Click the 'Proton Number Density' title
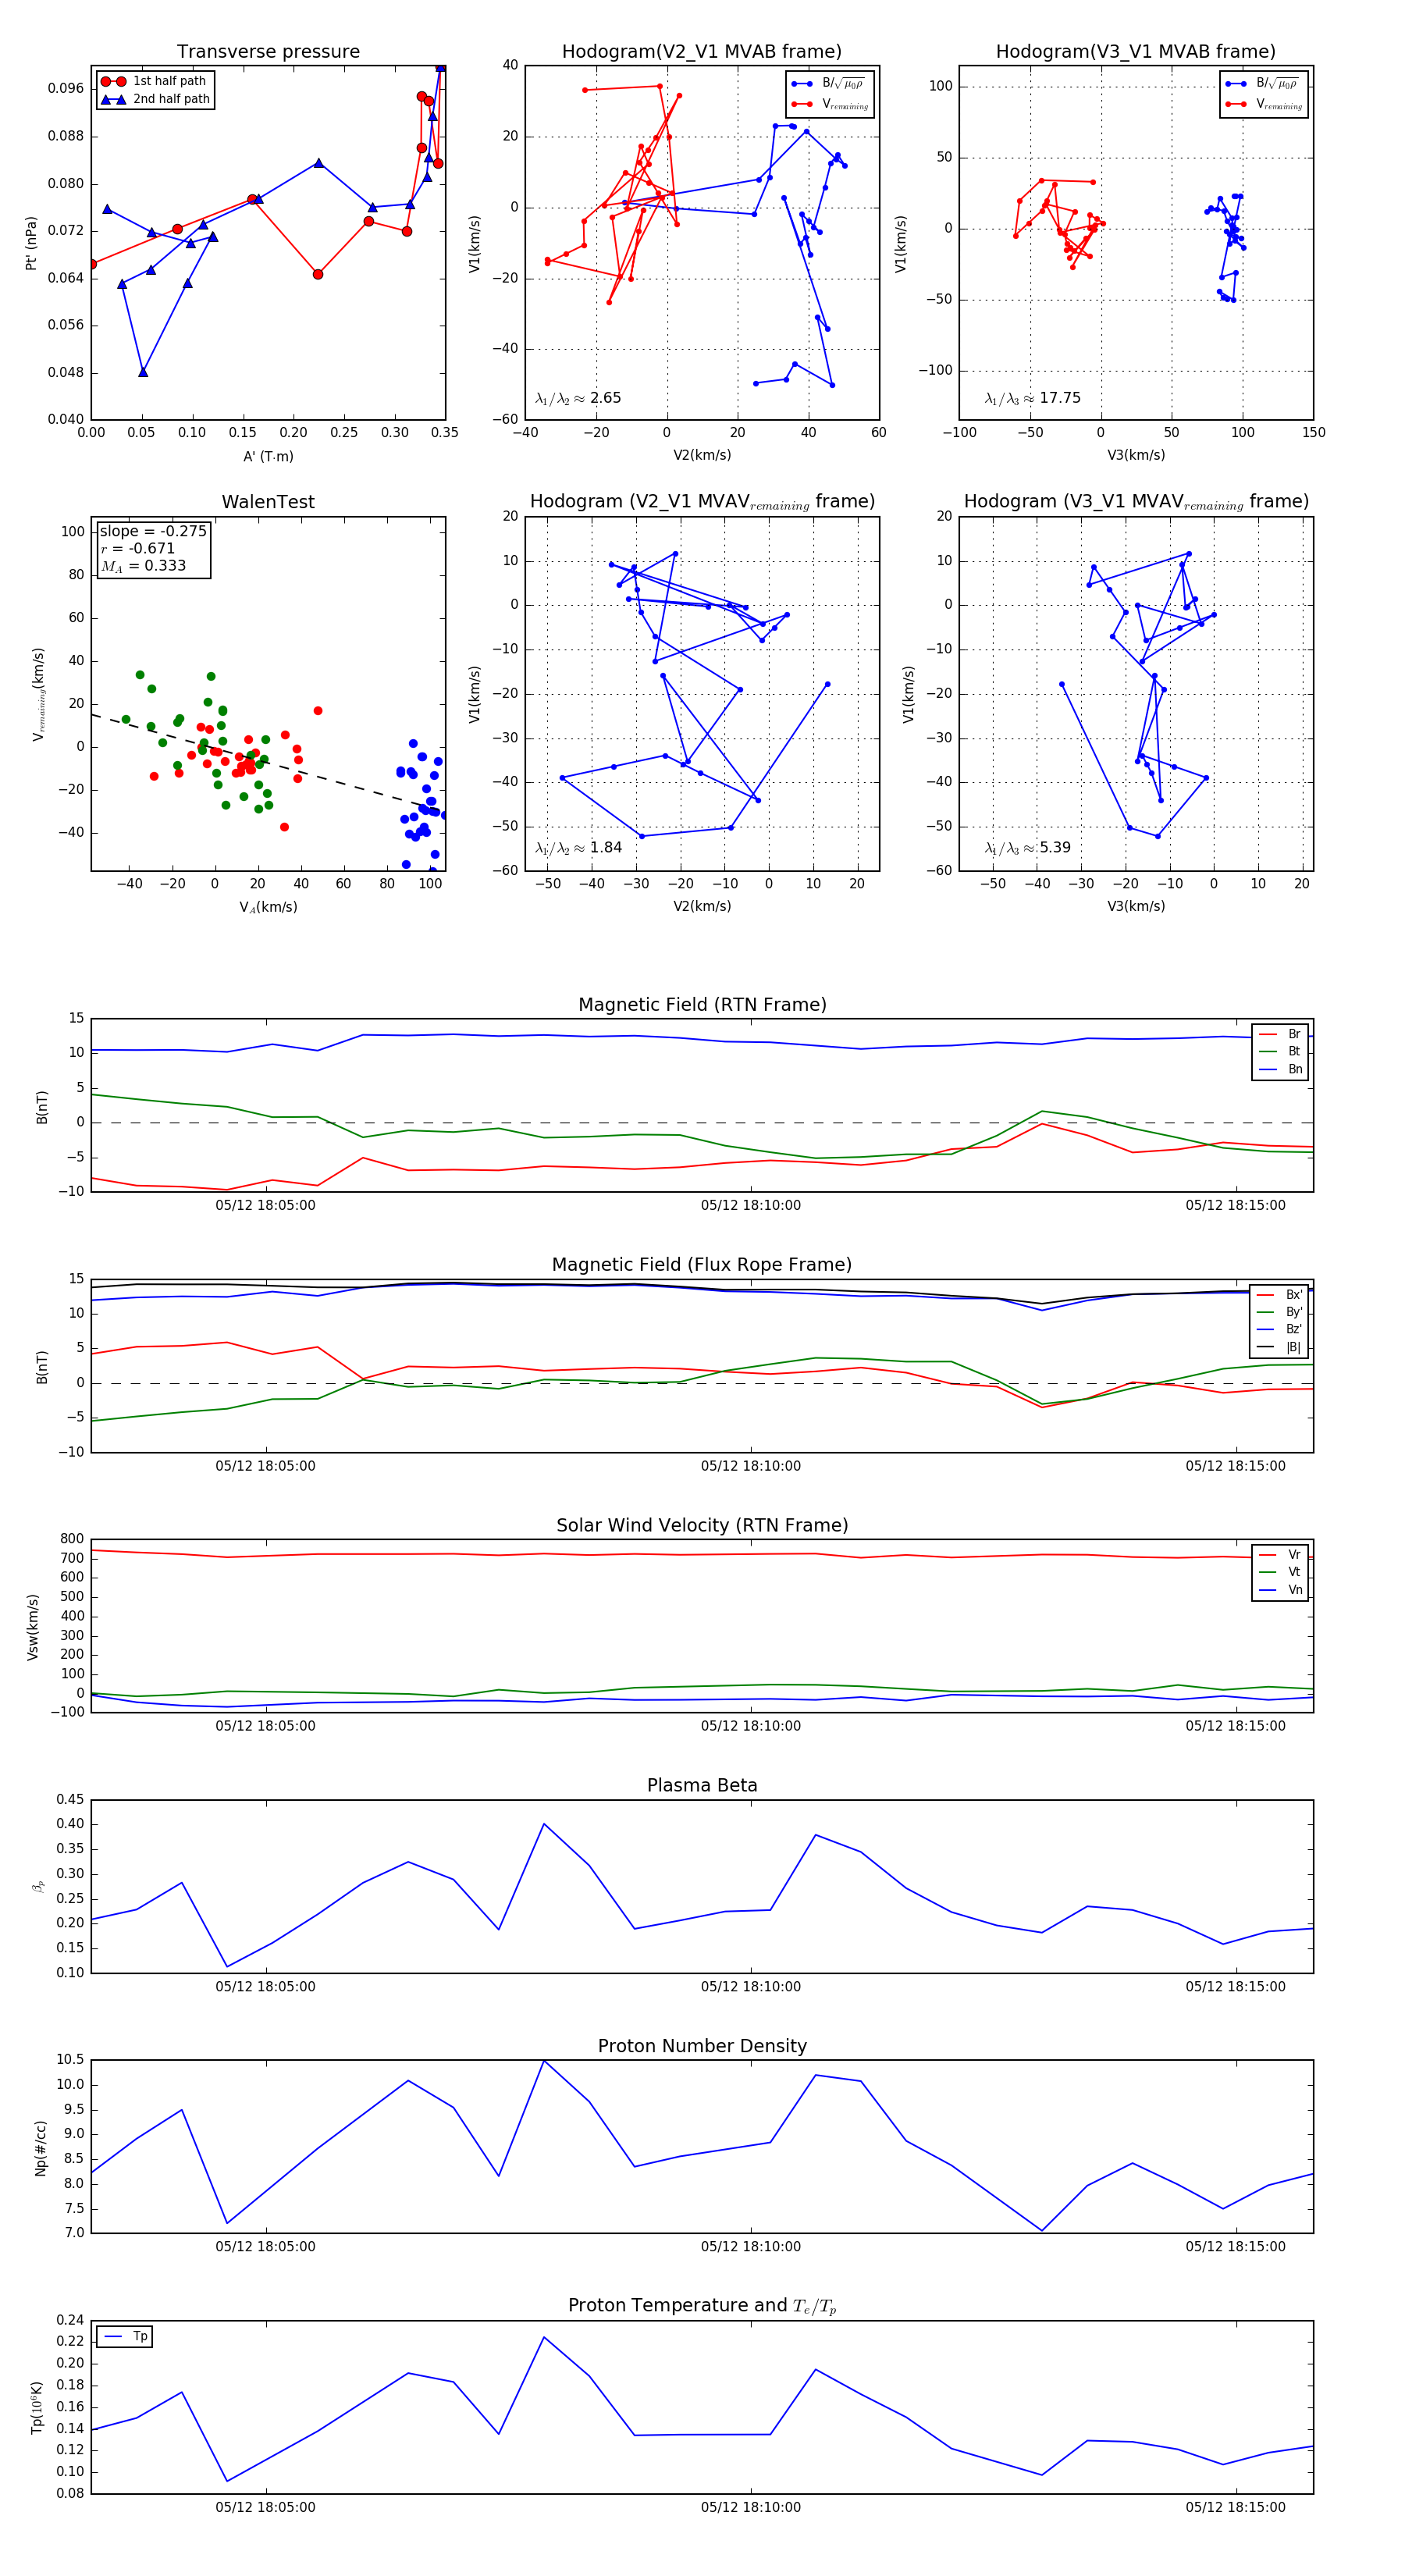The image size is (1405, 2576). point(702,2046)
